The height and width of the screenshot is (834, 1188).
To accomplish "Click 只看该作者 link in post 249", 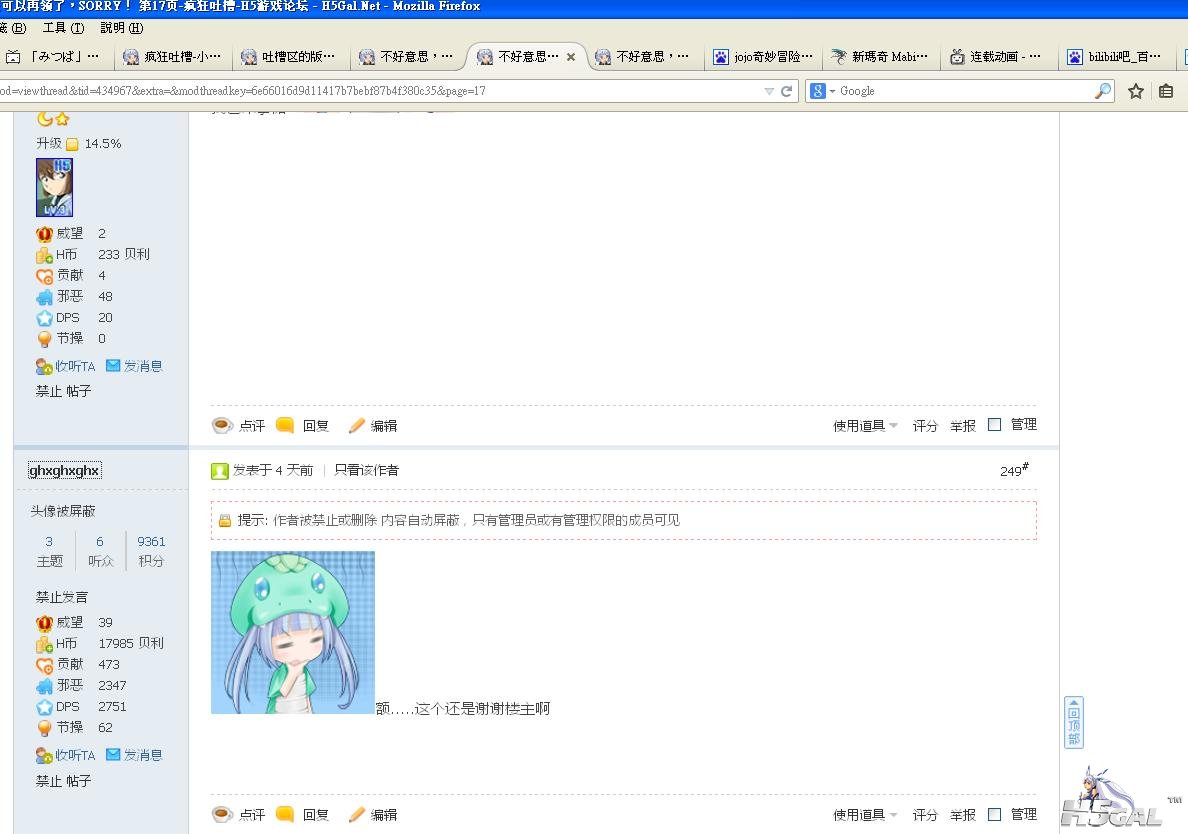I will coord(367,470).
